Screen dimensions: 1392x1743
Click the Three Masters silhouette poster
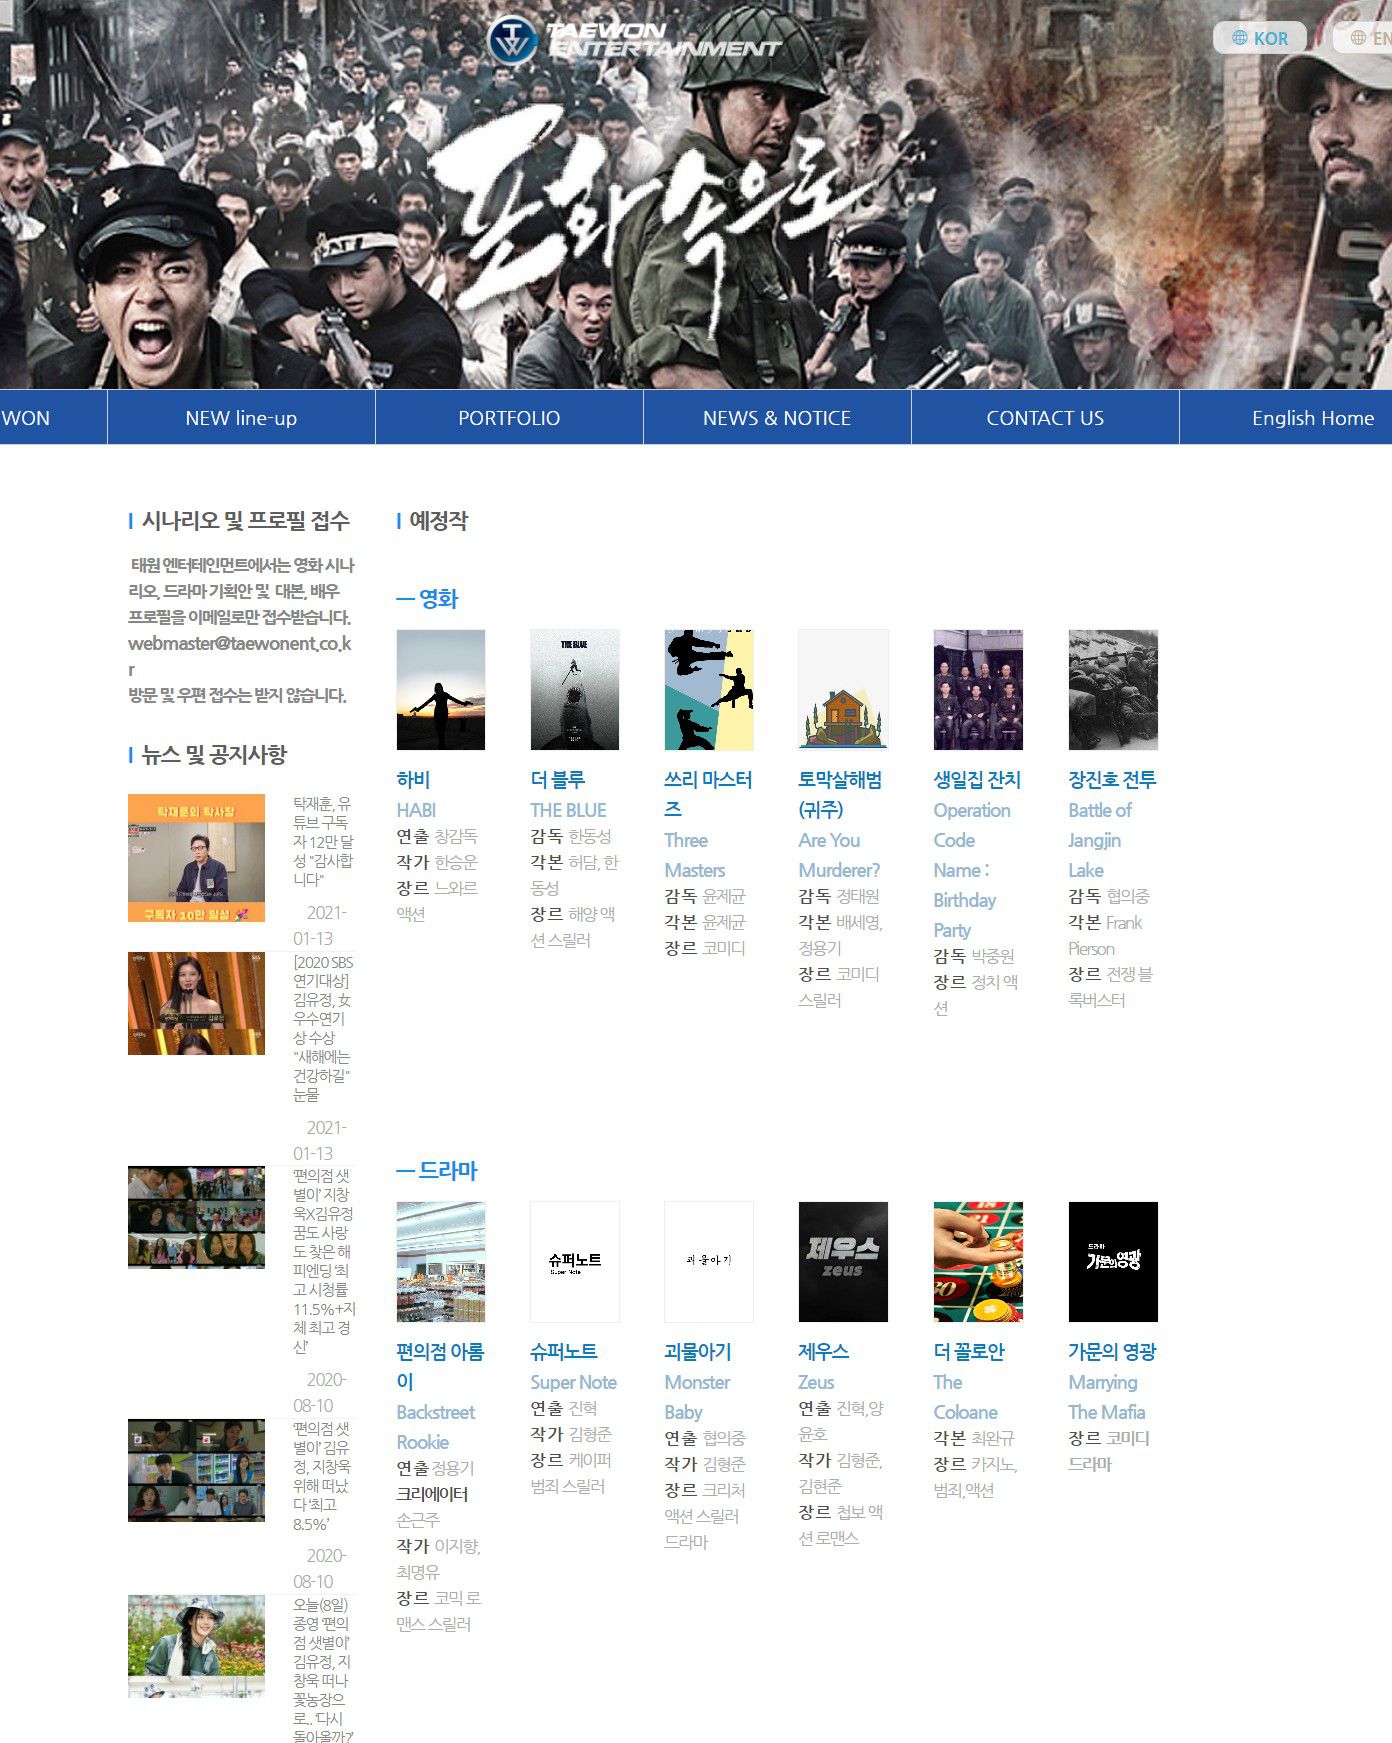(709, 690)
